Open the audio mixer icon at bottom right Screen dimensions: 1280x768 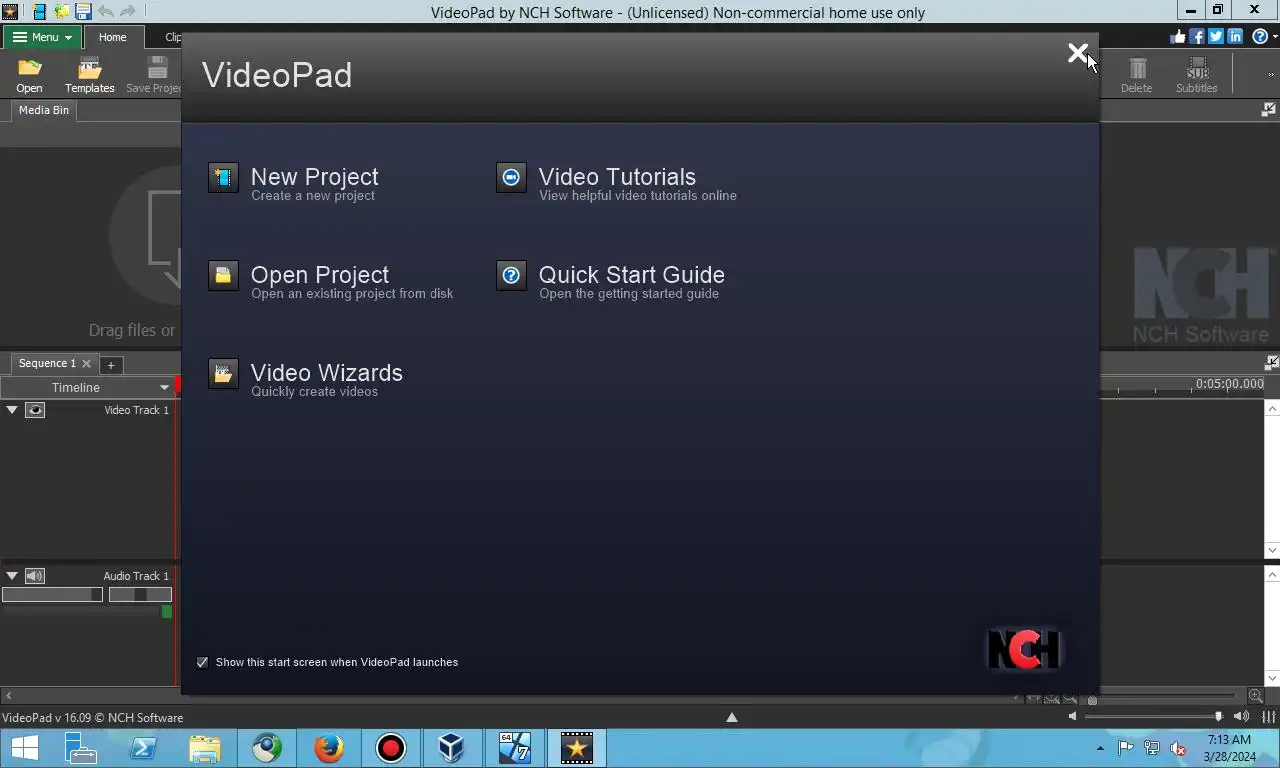pos(1268,717)
